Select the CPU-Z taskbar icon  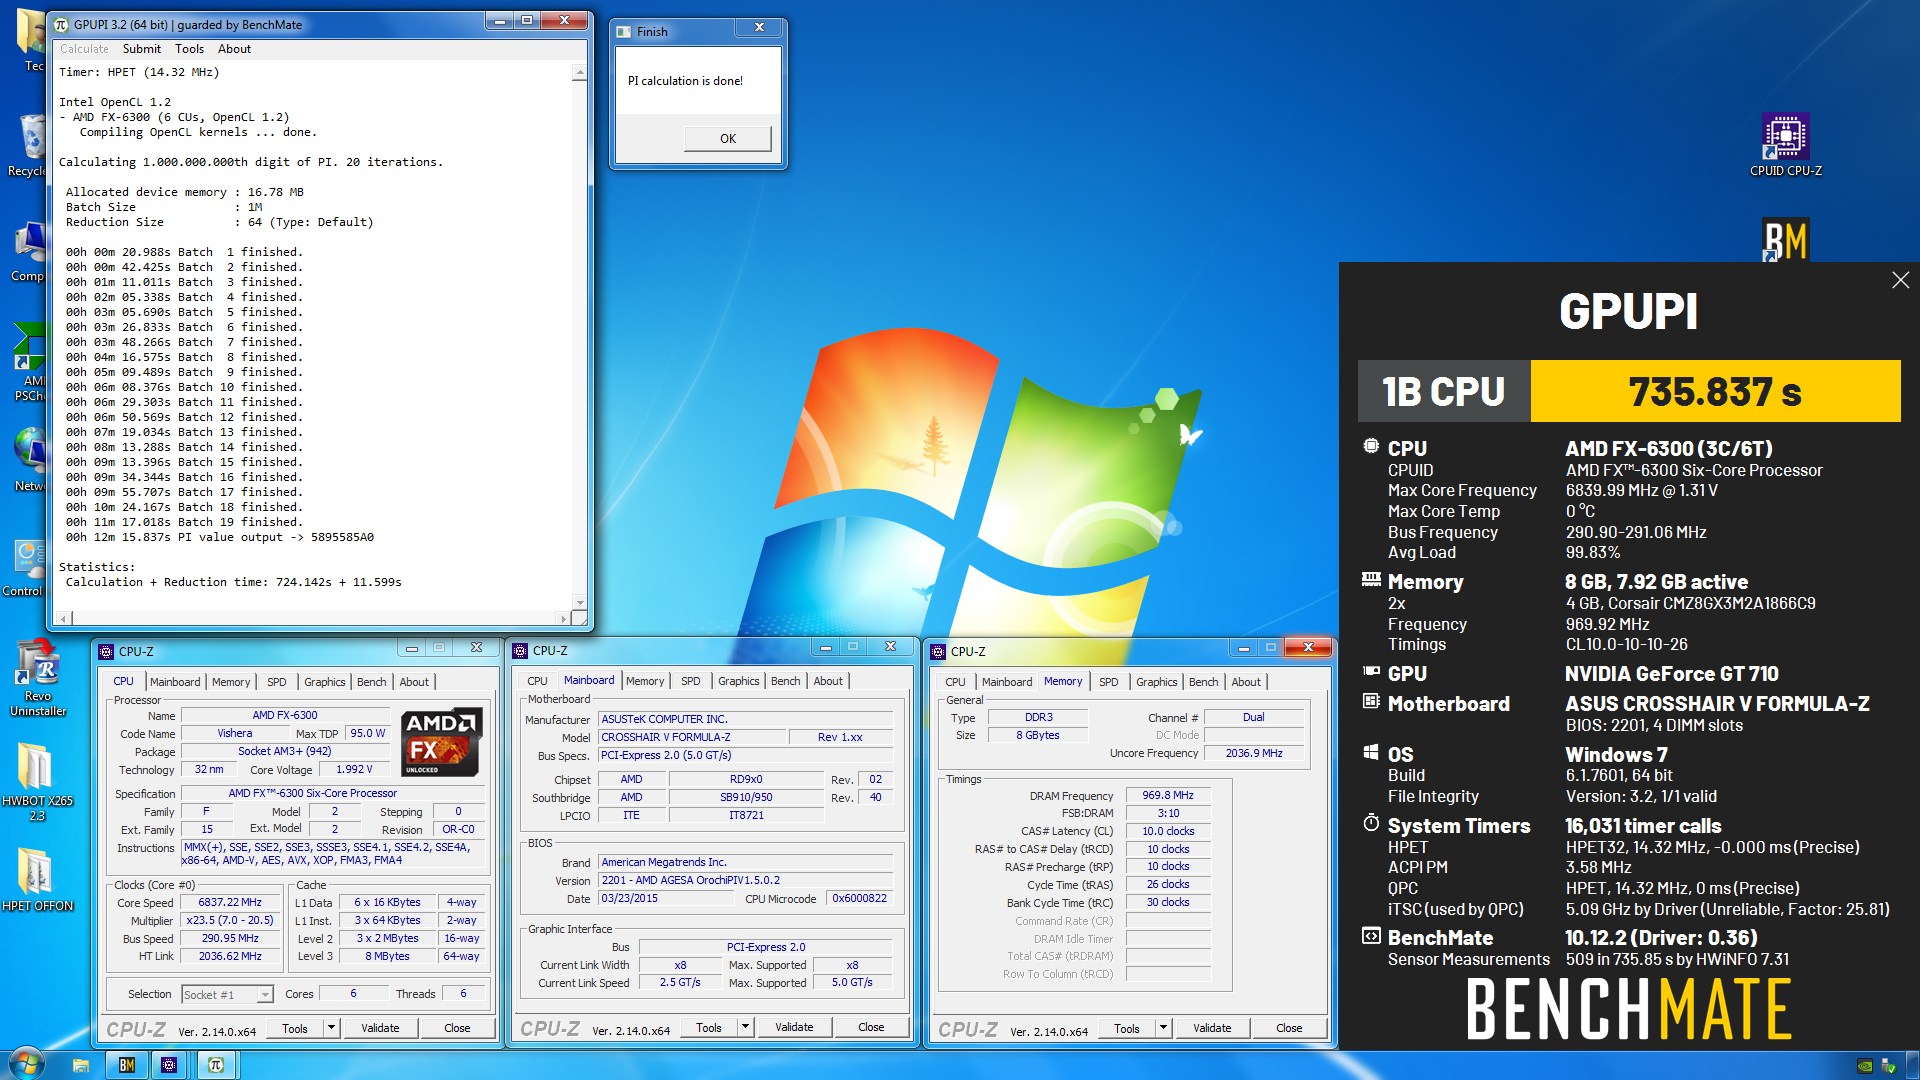pos(169,1065)
